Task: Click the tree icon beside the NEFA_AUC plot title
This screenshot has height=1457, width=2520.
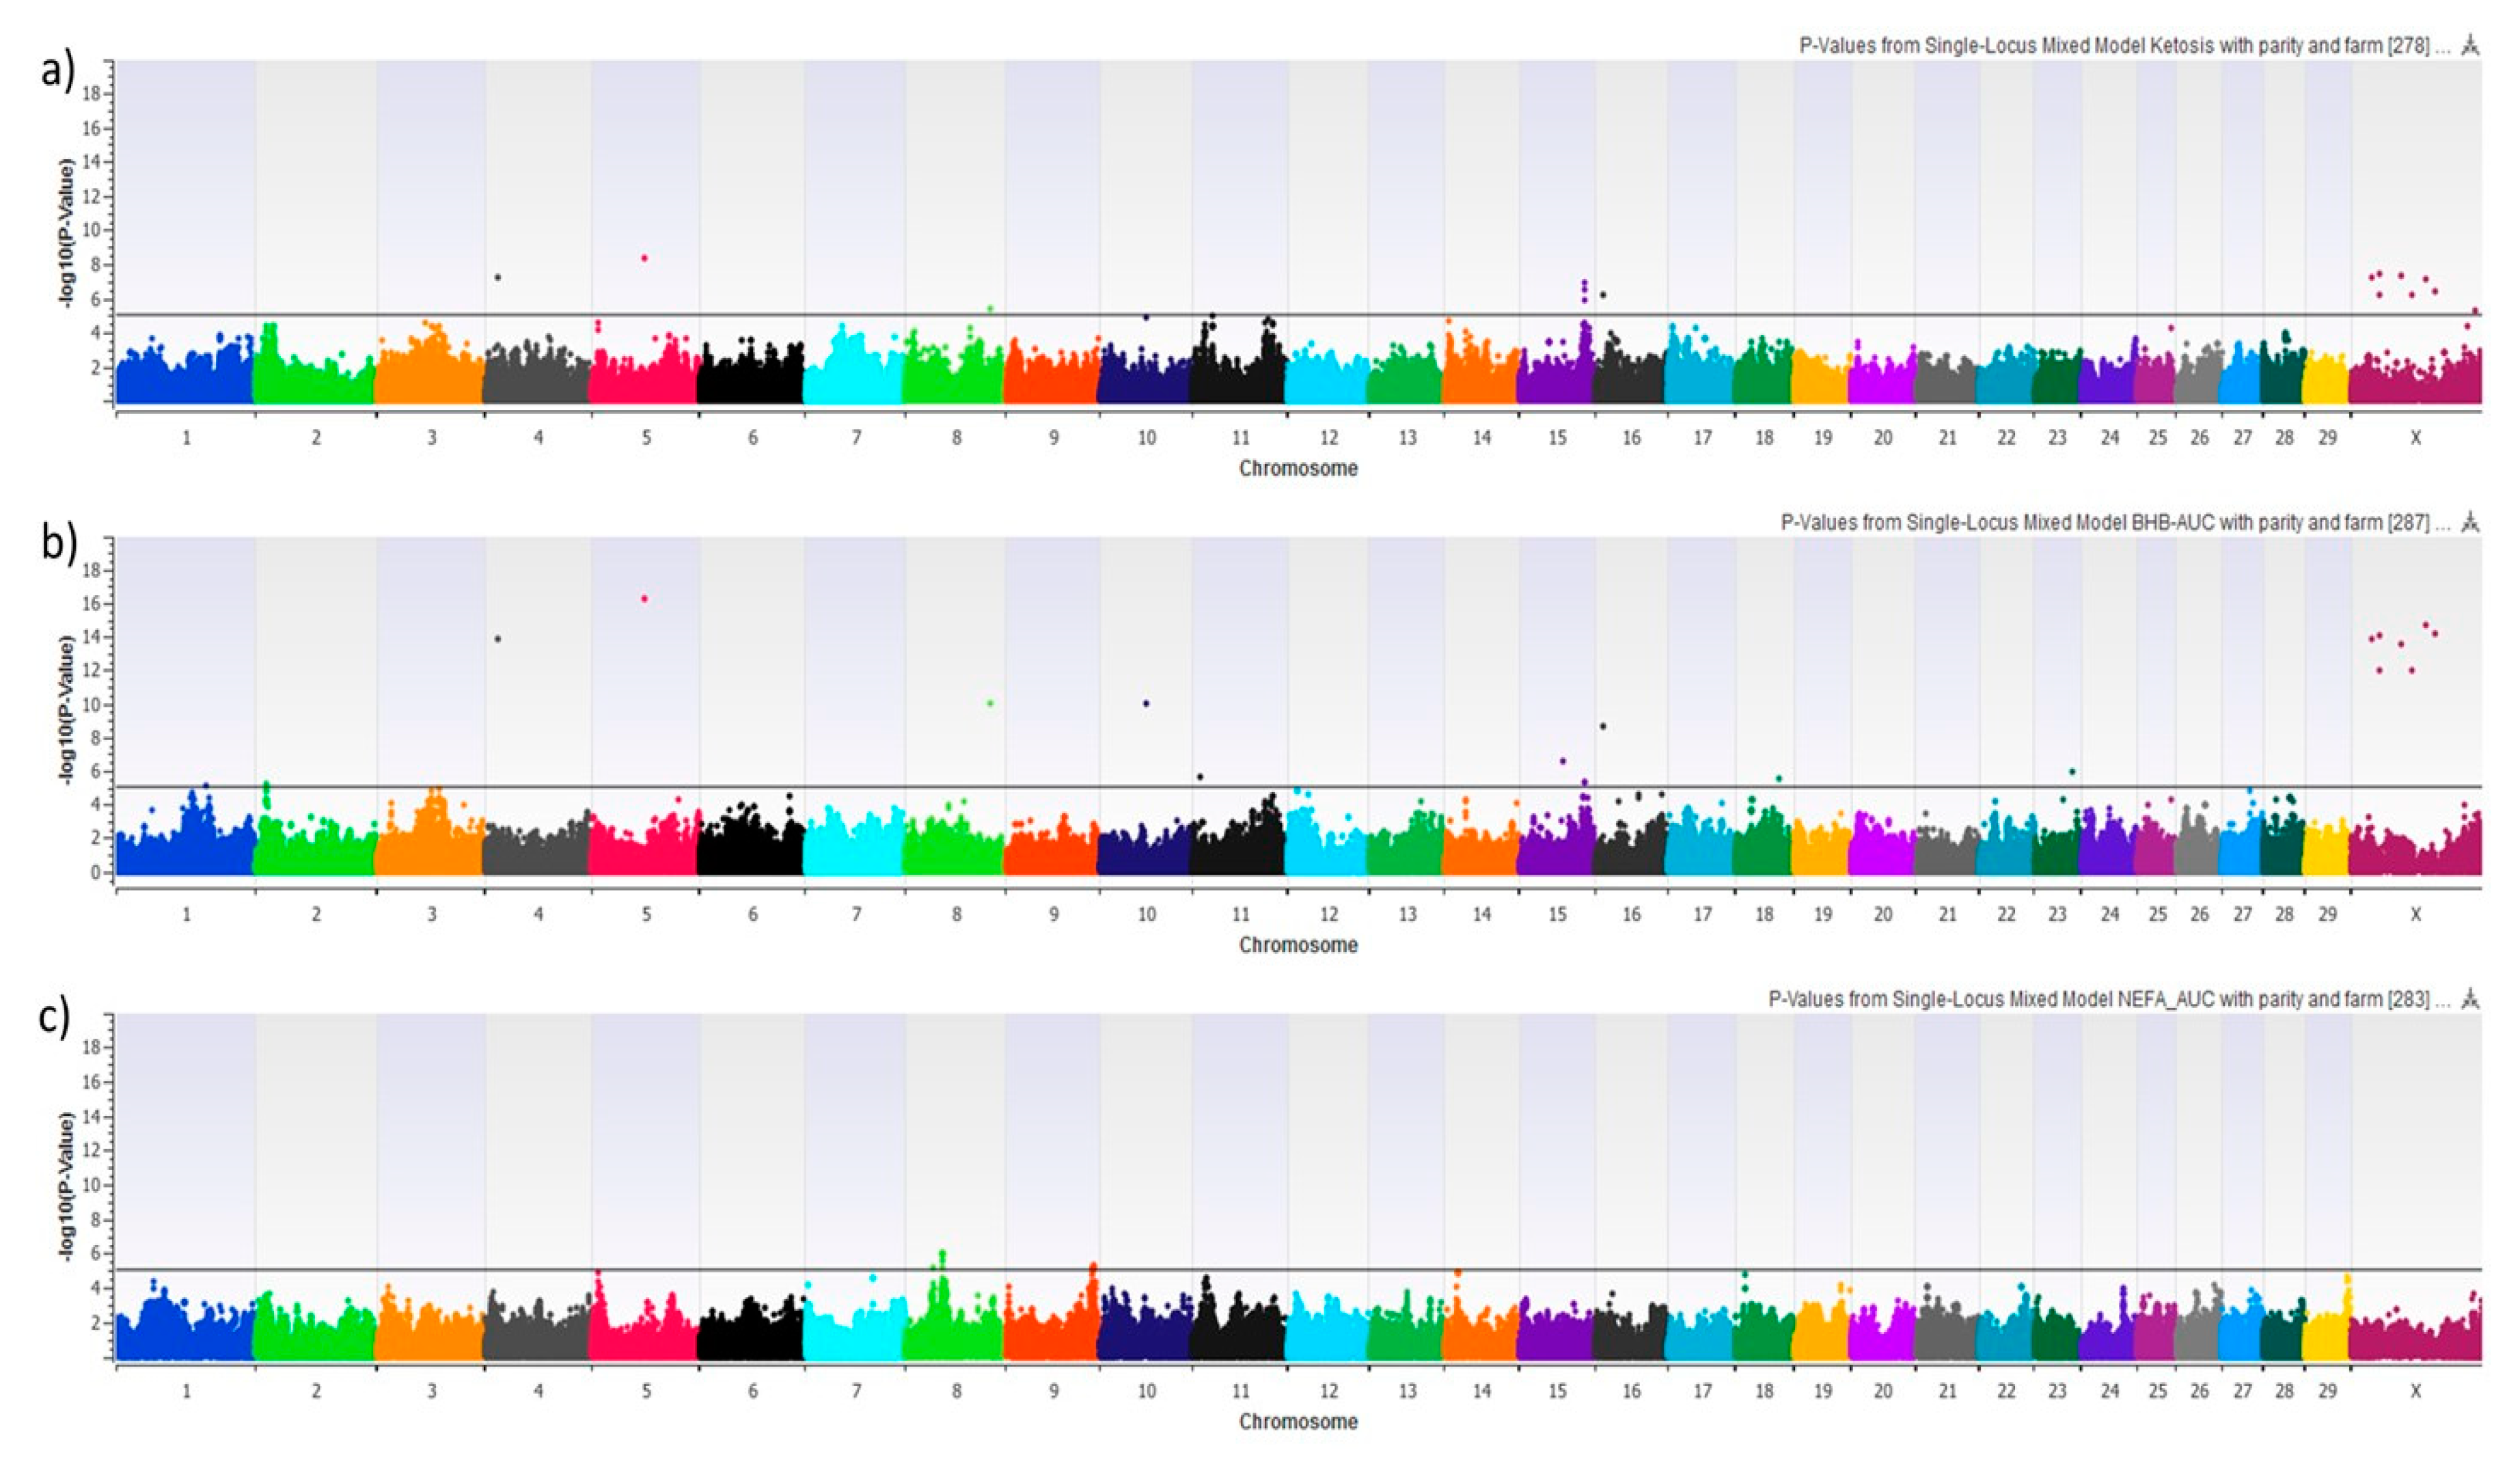Action: coord(2470,998)
